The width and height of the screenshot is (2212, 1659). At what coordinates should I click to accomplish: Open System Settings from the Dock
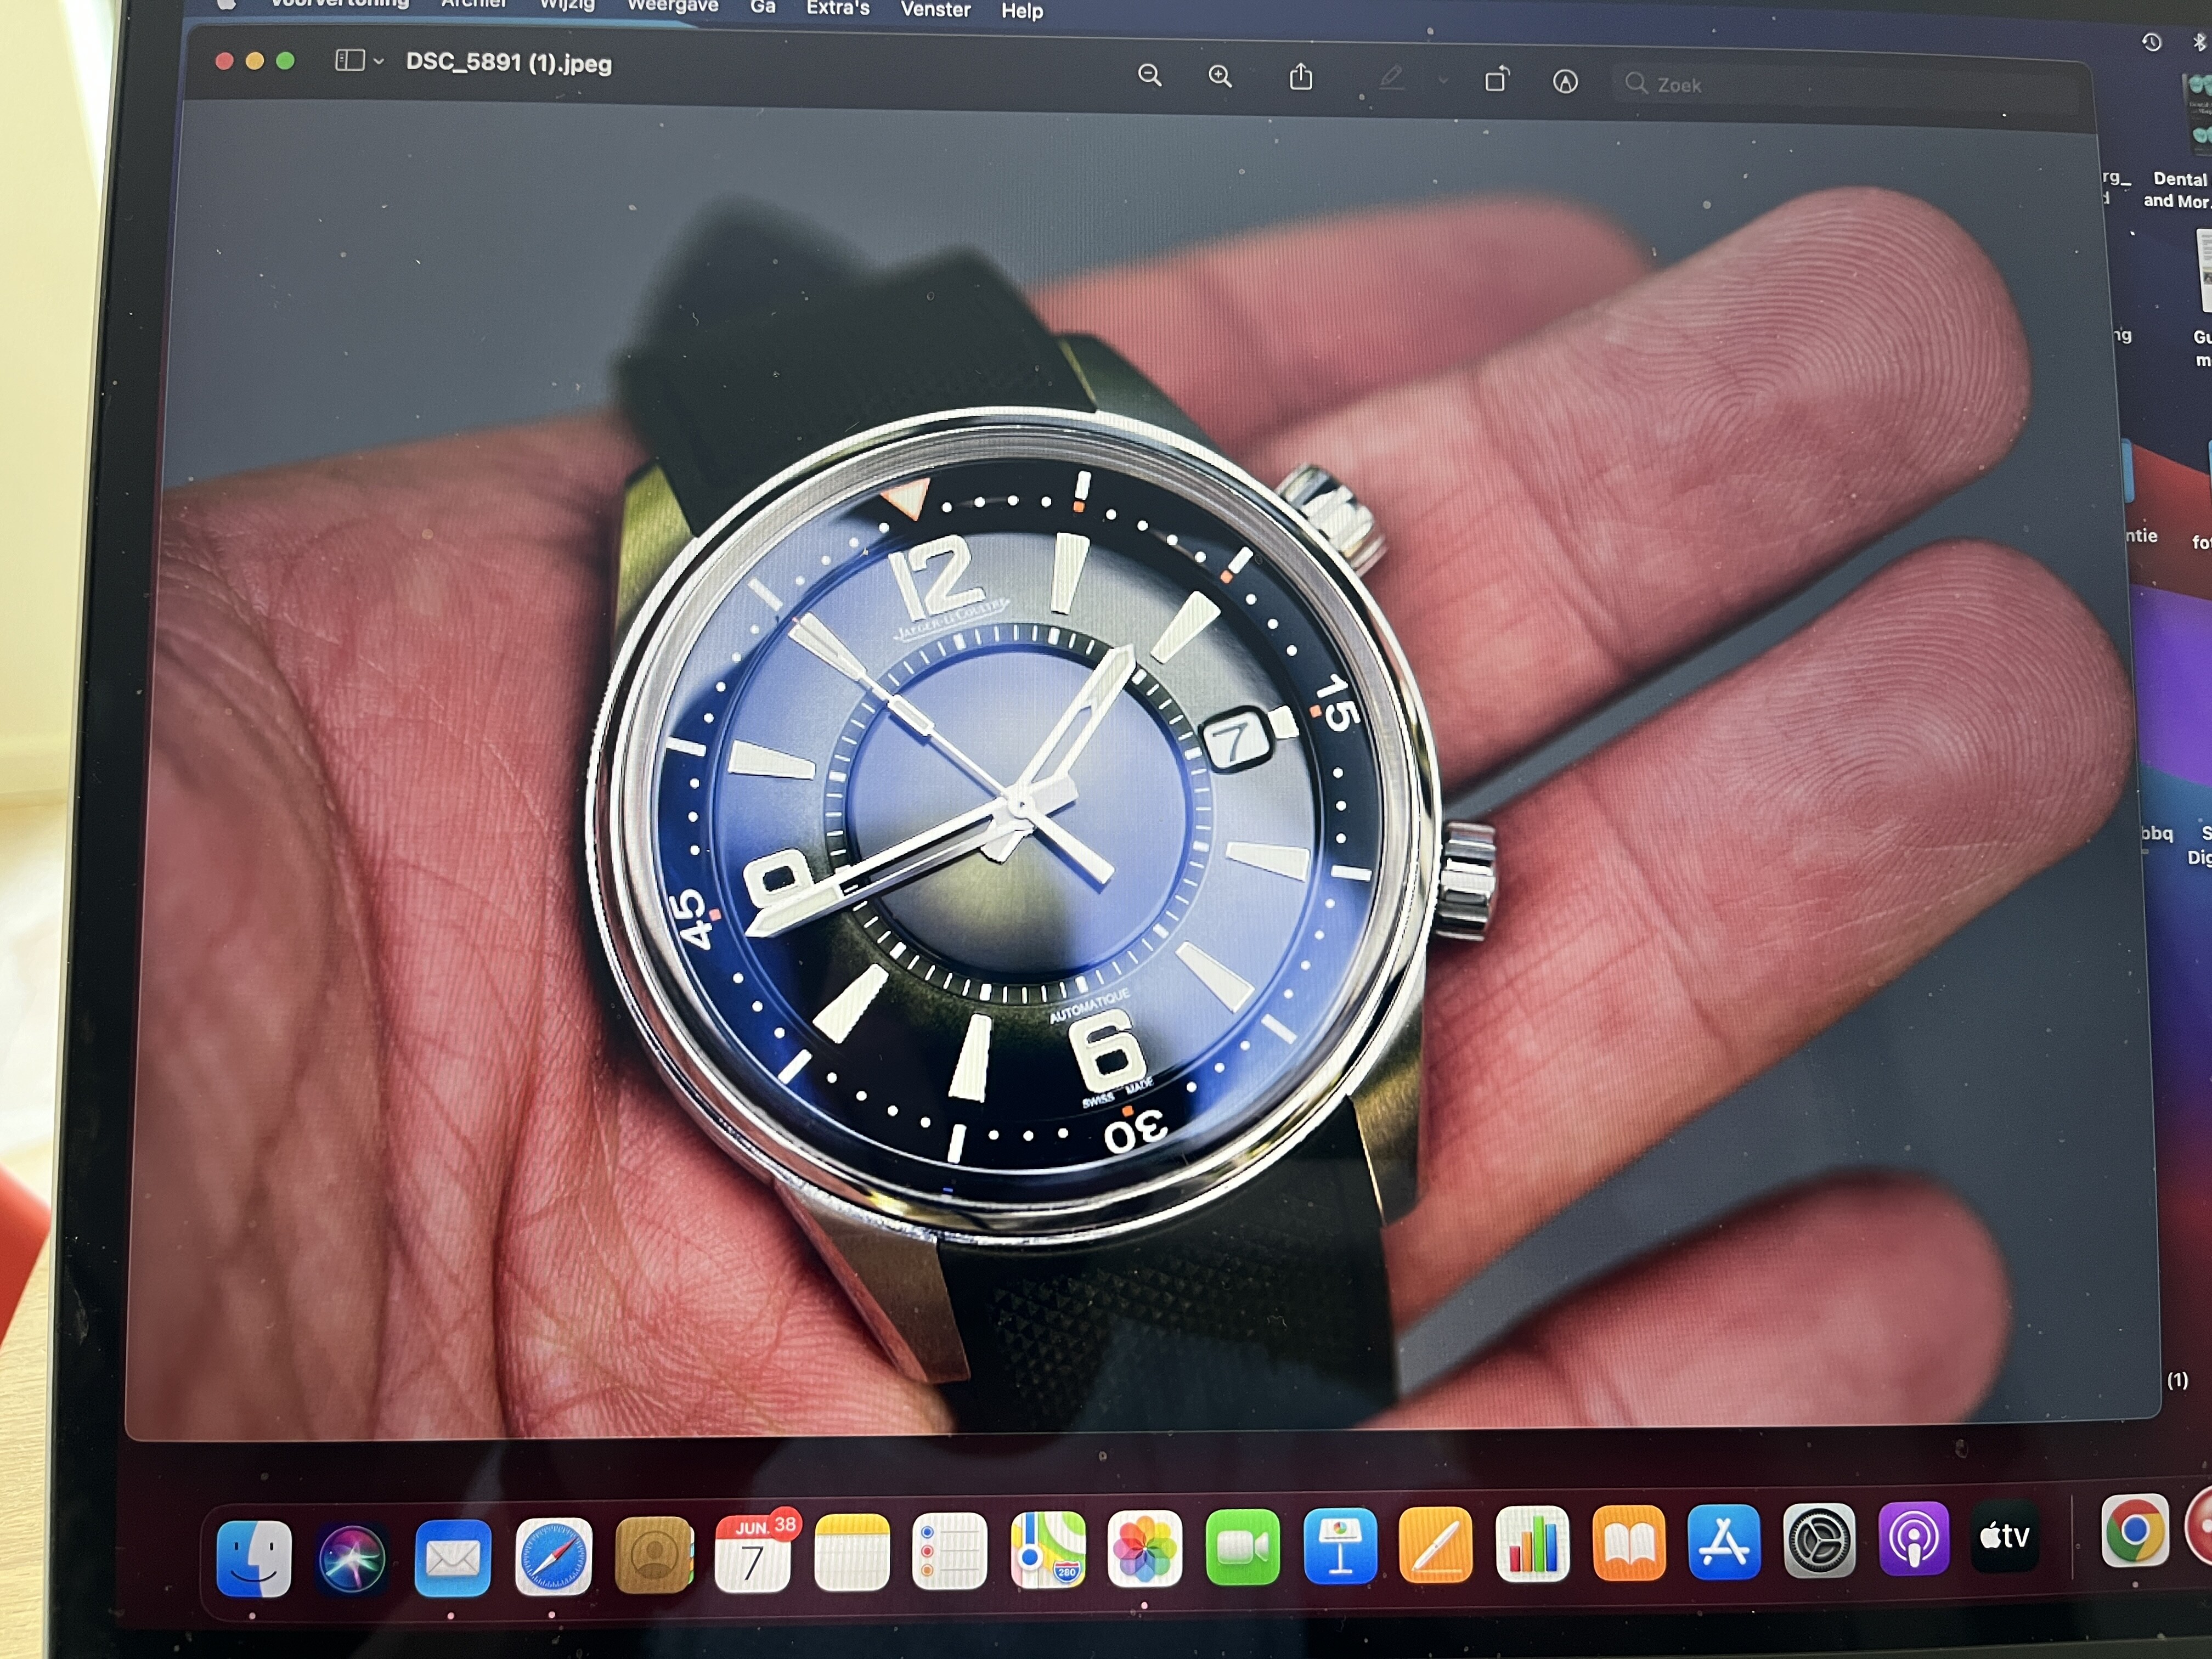1819,1540
